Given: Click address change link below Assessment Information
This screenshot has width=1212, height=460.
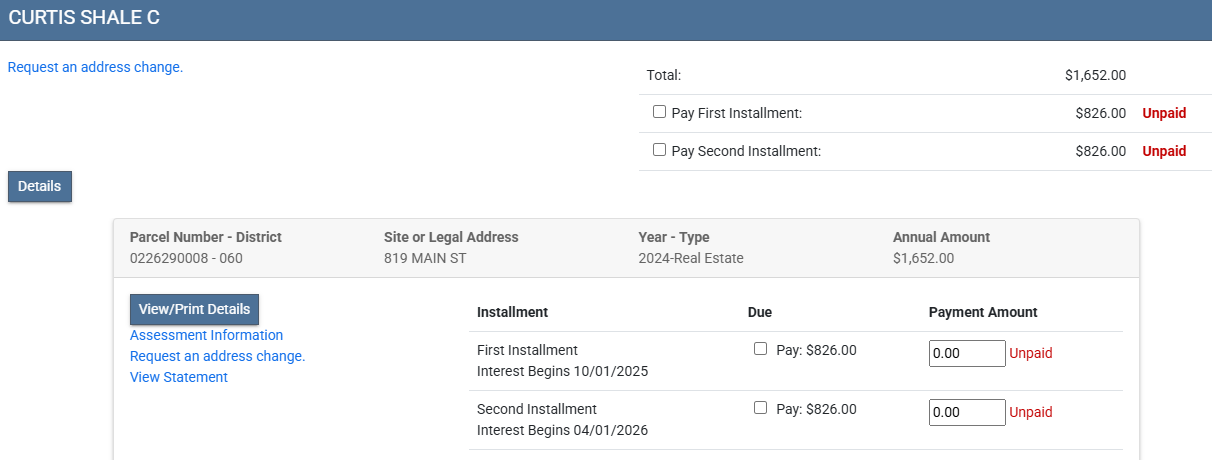Looking at the screenshot, I should pyautogui.click(x=217, y=356).
